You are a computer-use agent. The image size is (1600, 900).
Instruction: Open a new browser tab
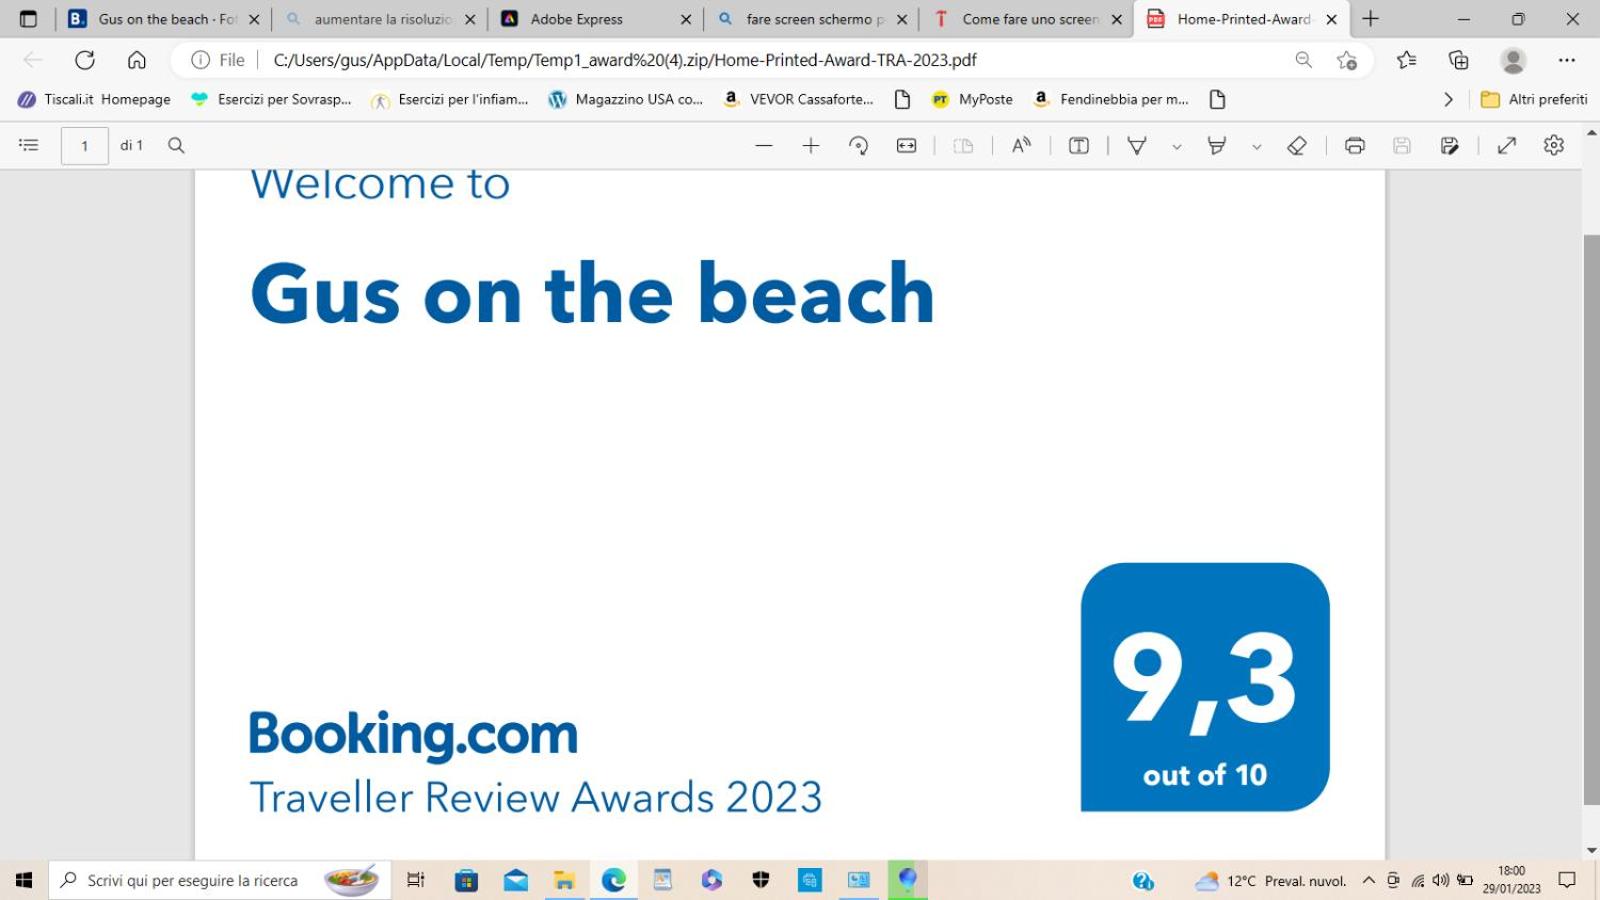coord(1371,19)
